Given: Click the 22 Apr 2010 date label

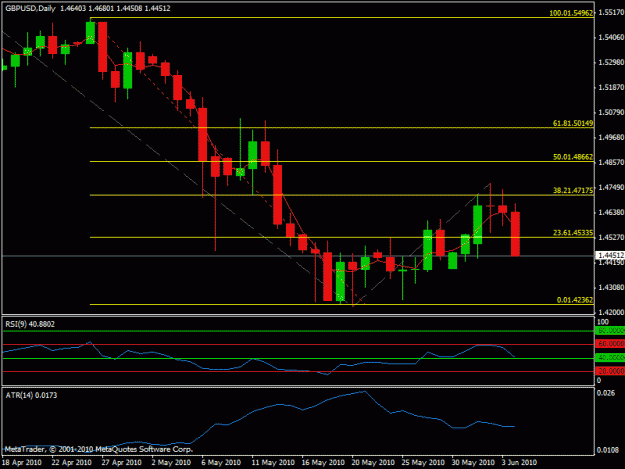Looking at the screenshot, I should pyautogui.click(x=71, y=462).
